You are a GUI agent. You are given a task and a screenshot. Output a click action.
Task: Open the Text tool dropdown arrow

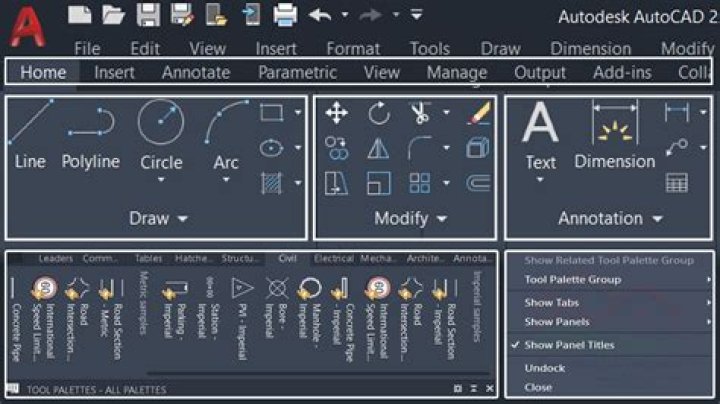tap(540, 180)
